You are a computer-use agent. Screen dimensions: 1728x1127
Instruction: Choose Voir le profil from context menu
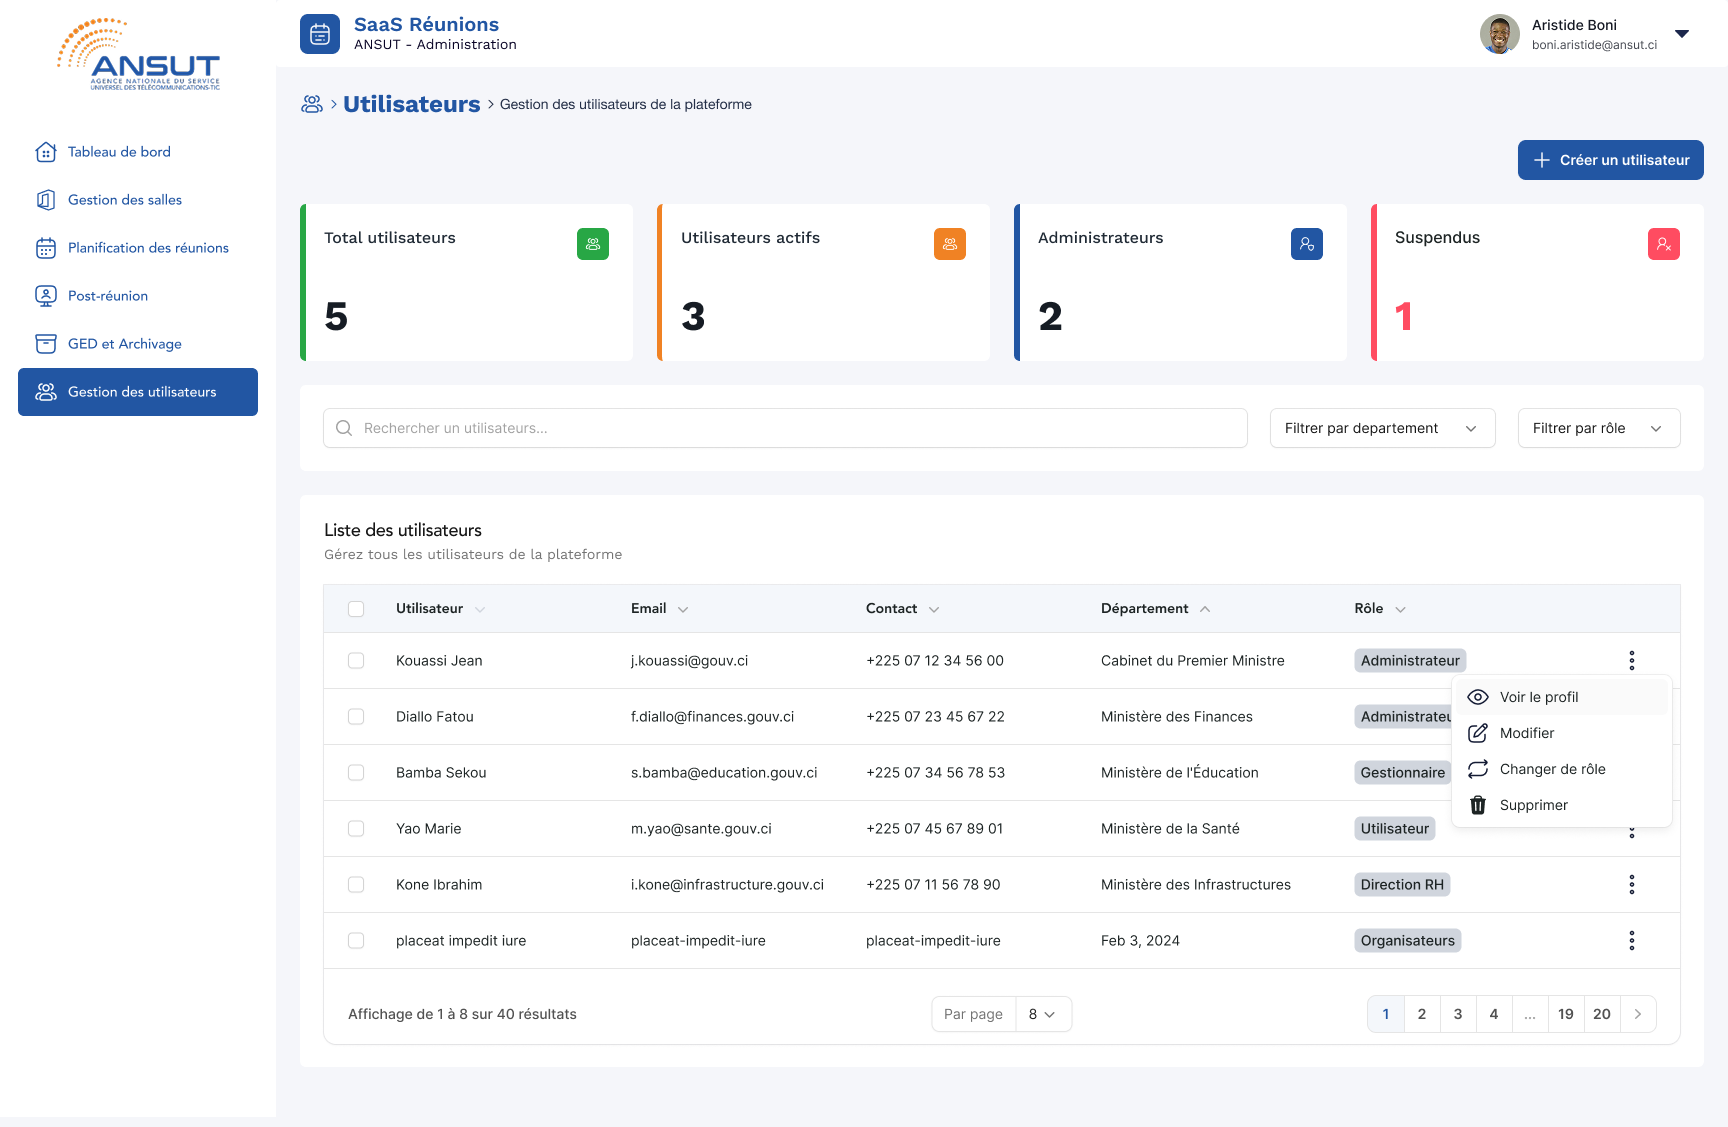point(1562,697)
